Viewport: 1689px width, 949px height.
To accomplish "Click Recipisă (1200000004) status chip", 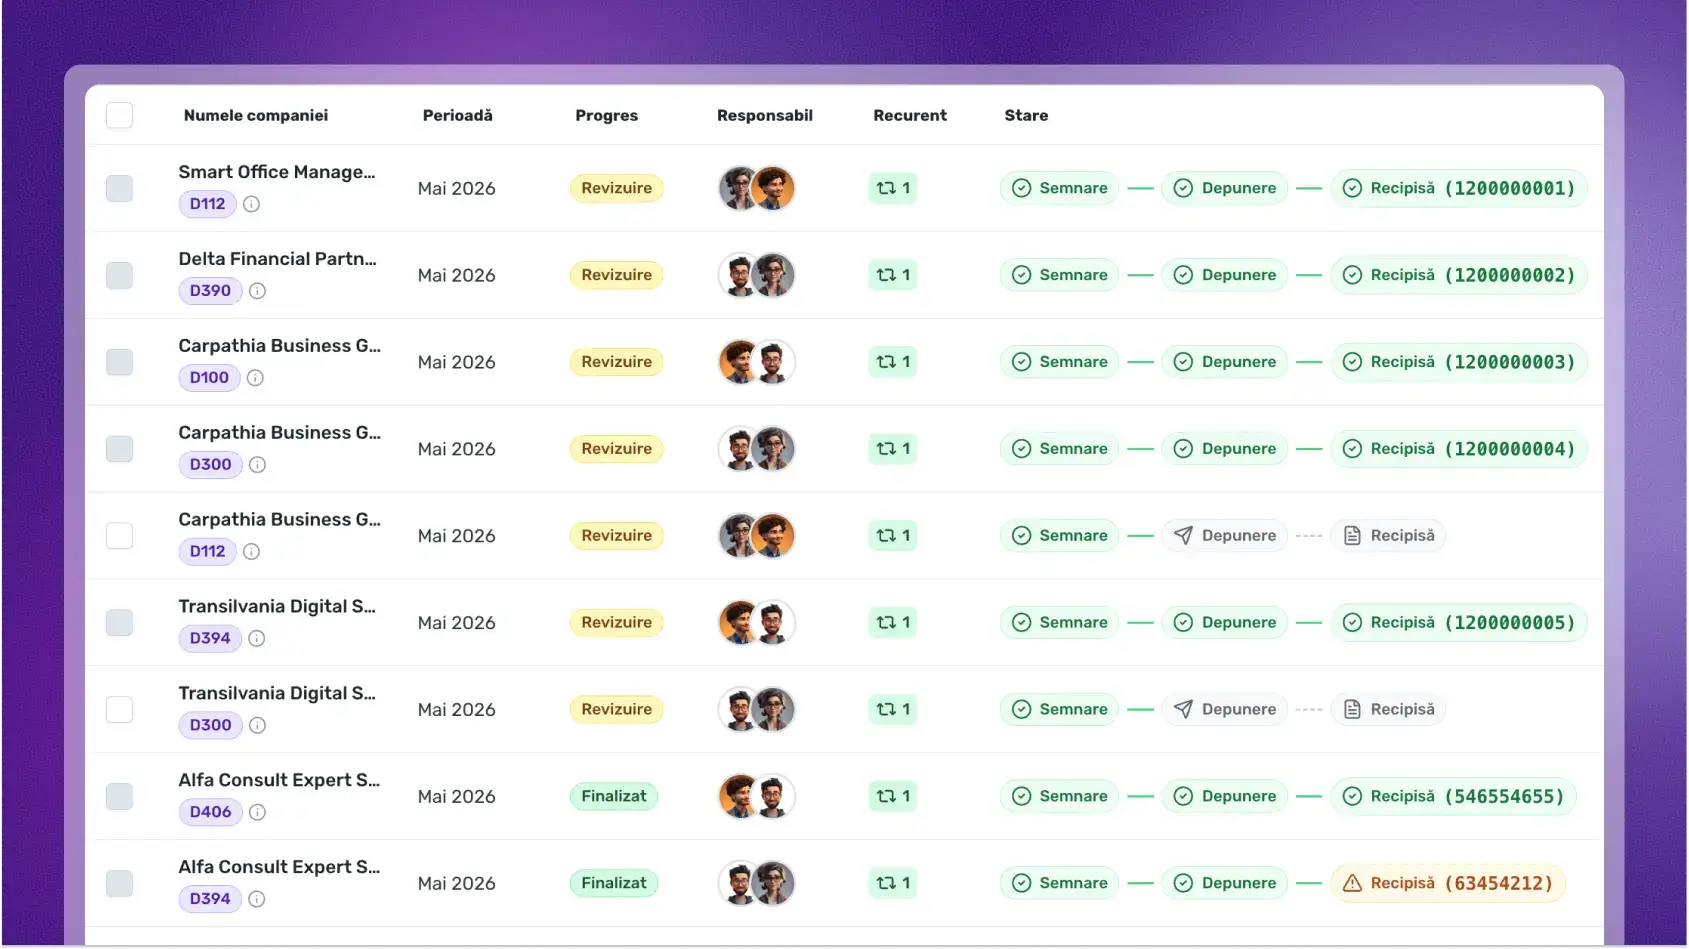I will coord(1459,449).
